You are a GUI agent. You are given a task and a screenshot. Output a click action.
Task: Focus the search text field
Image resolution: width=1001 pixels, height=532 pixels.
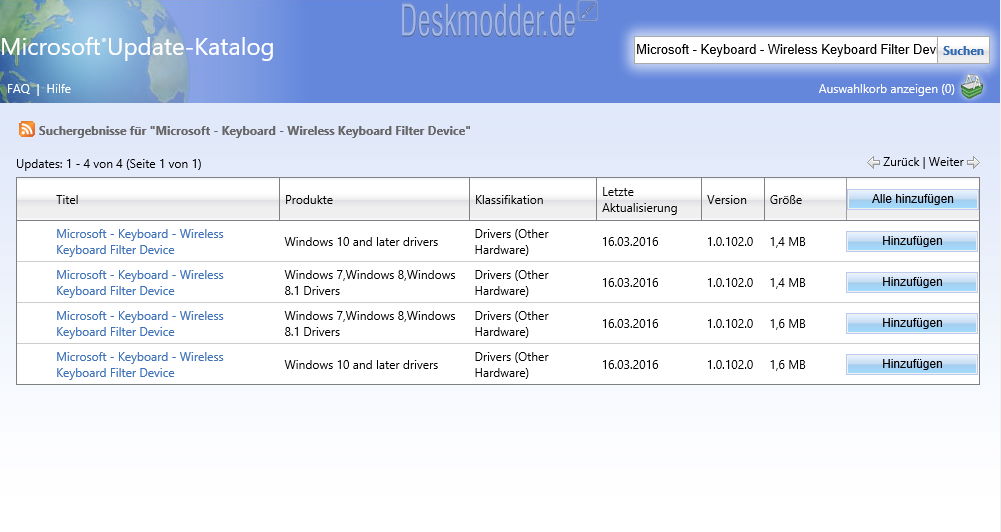(x=785, y=50)
